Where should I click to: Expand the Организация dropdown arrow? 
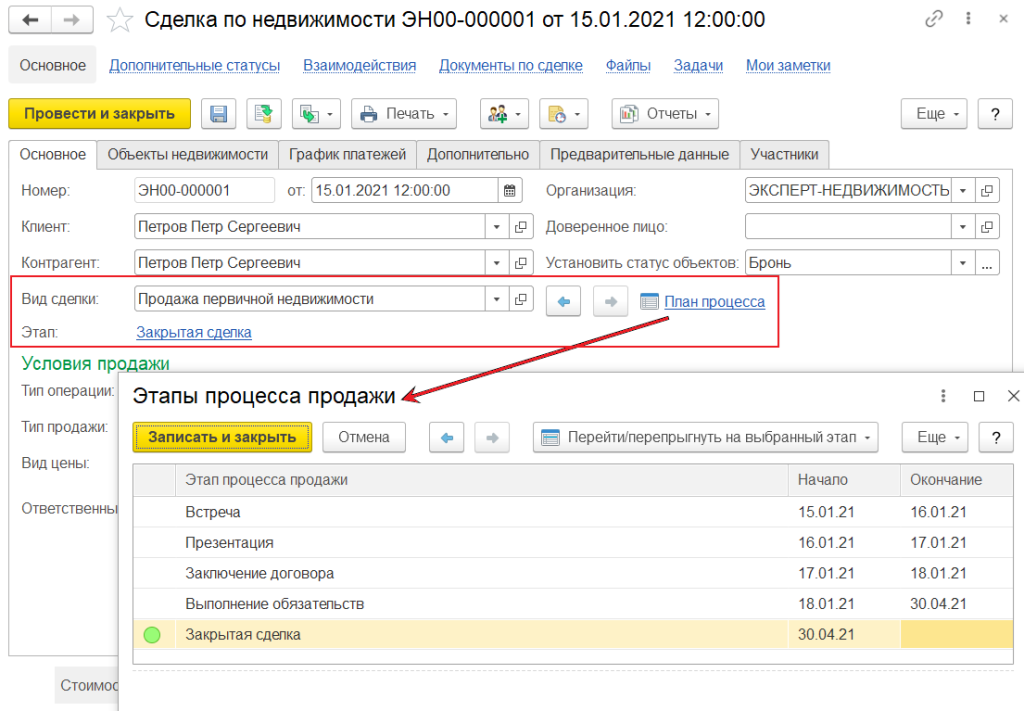pos(962,191)
